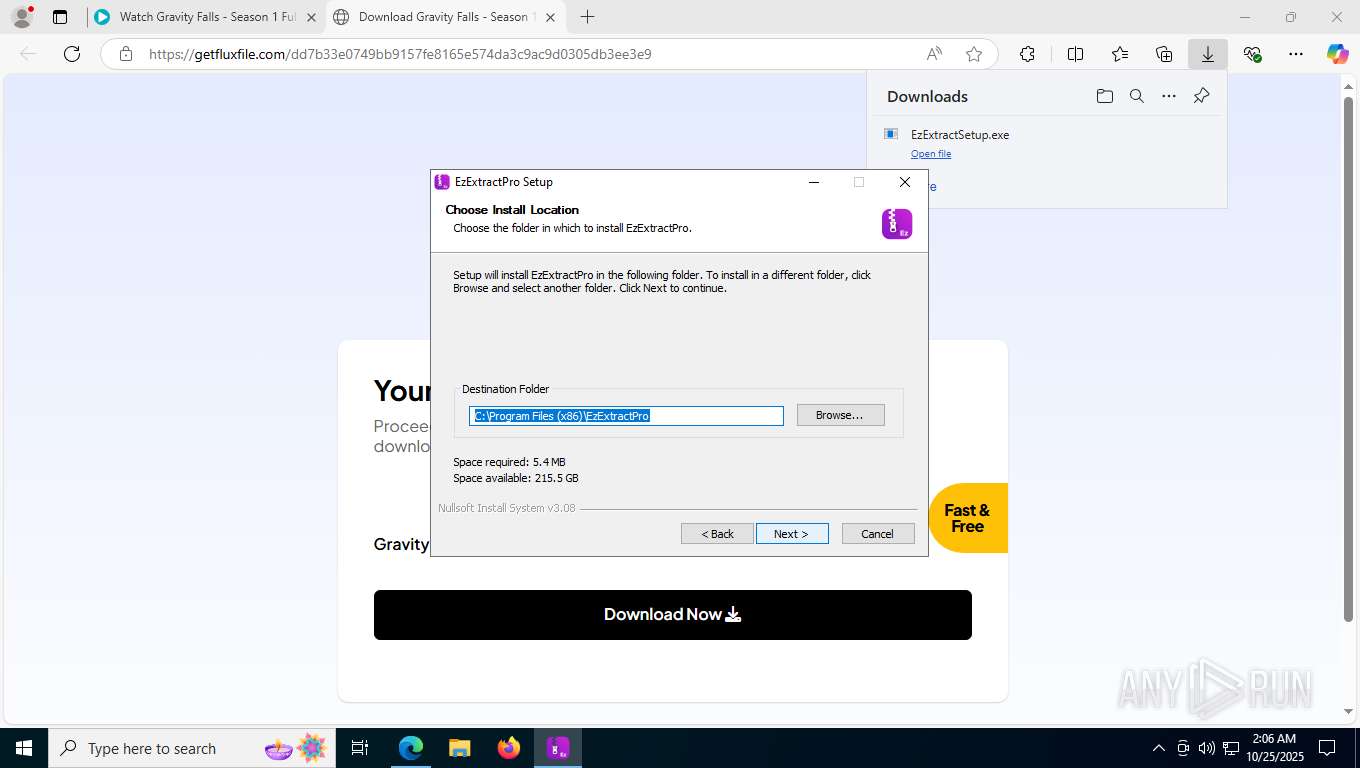Open the downloads folder icon

tap(1105, 96)
